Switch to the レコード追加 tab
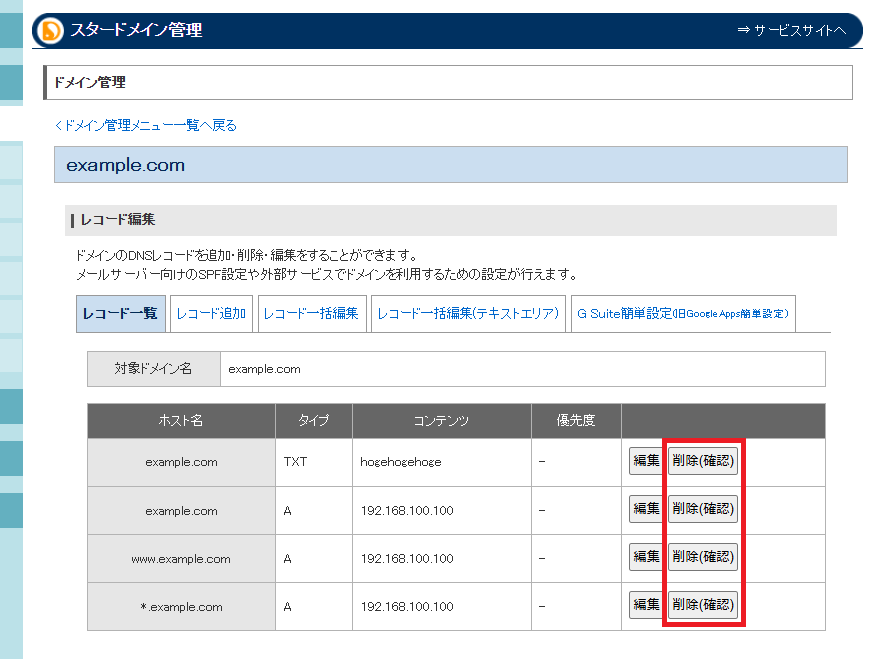This screenshot has width=874, height=659. [211, 314]
